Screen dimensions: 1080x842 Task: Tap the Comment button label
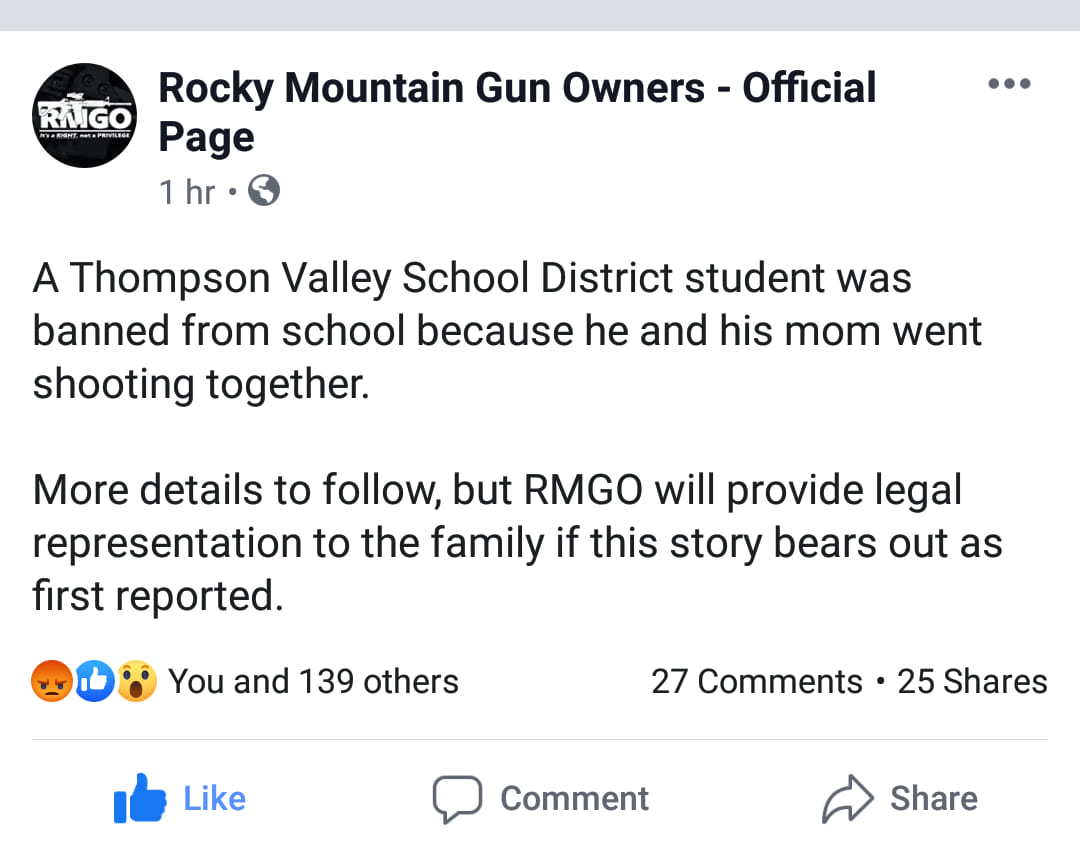coord(574,799)
